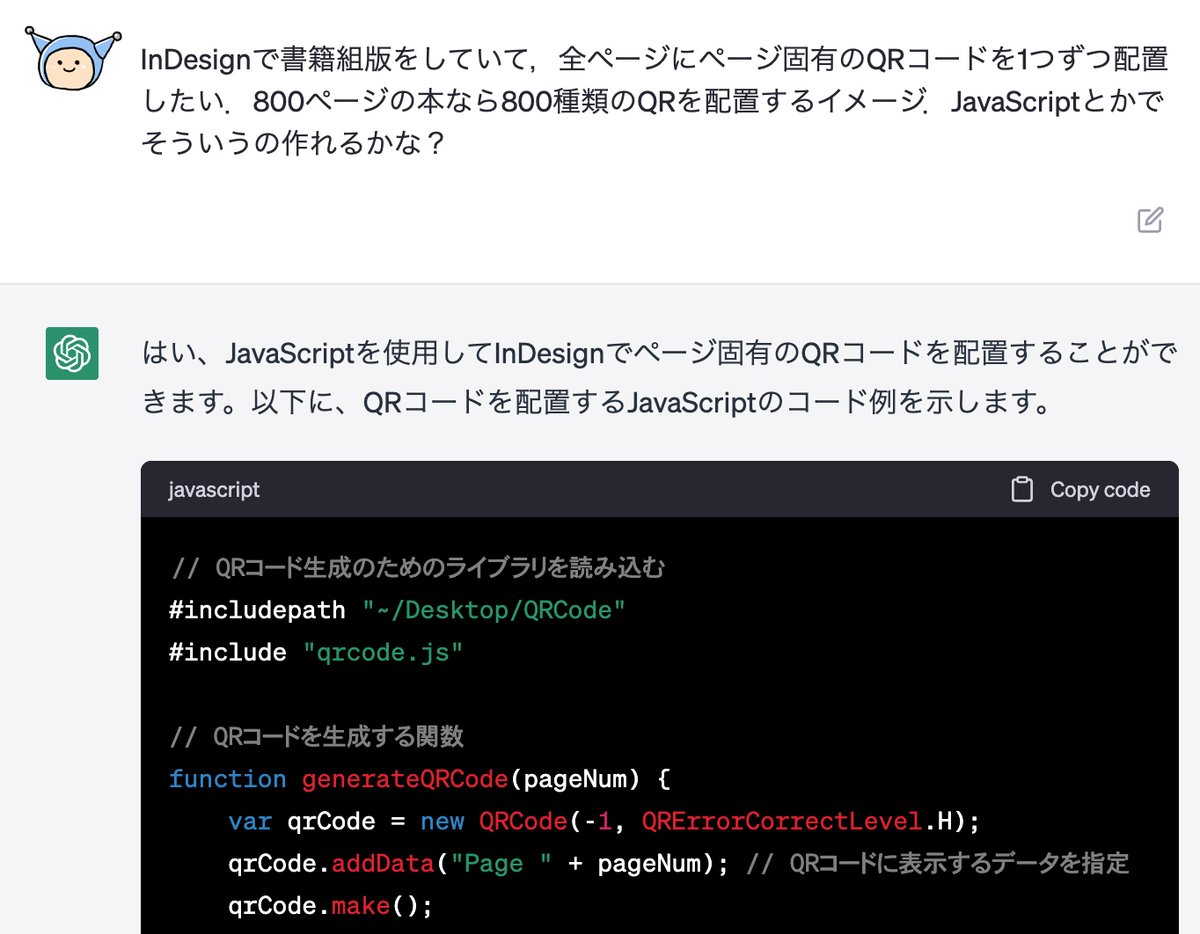This screenshot has width=1200, height=934.
Task: Click the comment QRコードに表示するデータを指定
Action: coord(938,862)
